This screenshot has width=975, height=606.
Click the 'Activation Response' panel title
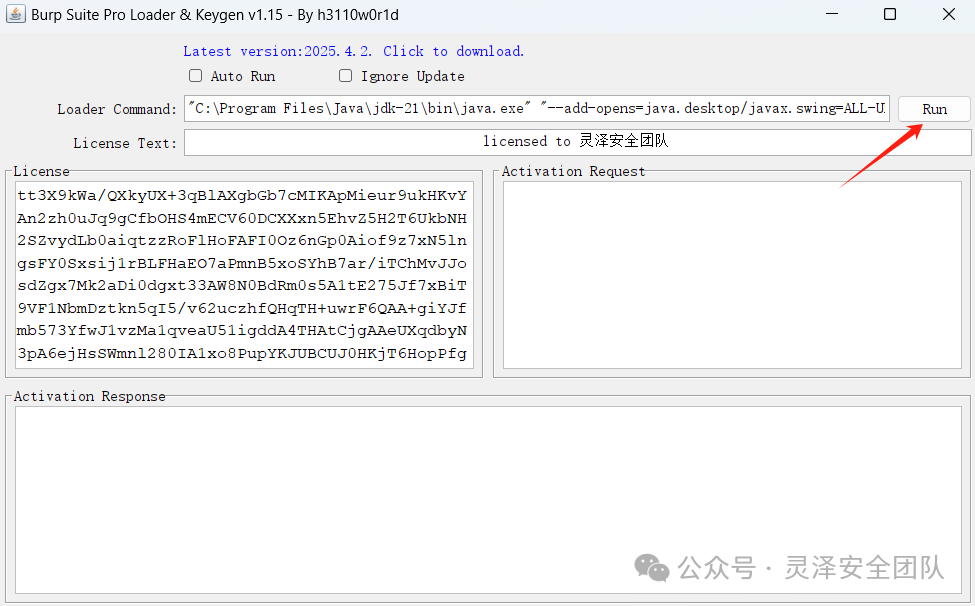[x=90, y=397]
